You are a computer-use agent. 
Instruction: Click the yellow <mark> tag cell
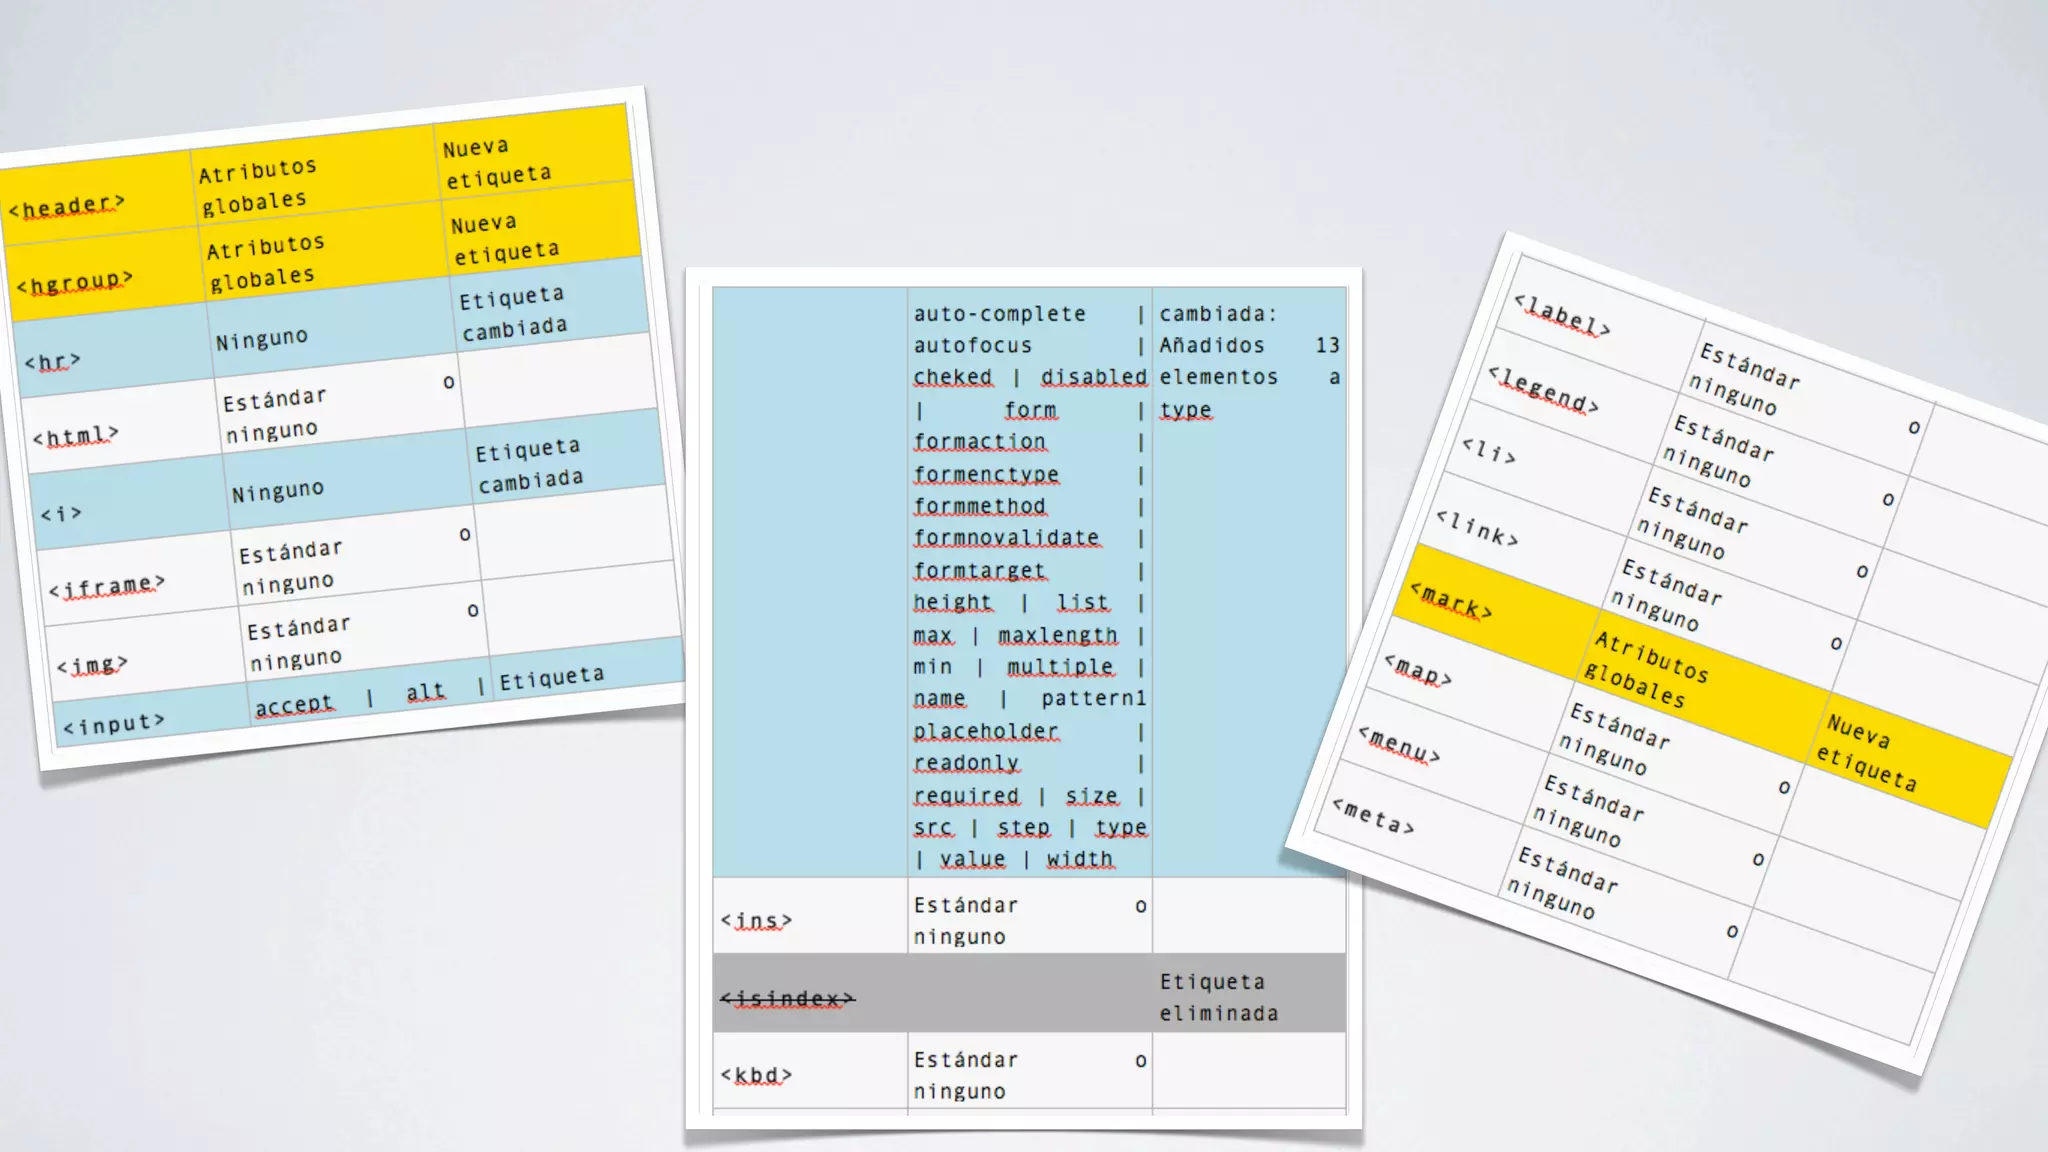click(x=1451, y=601)
